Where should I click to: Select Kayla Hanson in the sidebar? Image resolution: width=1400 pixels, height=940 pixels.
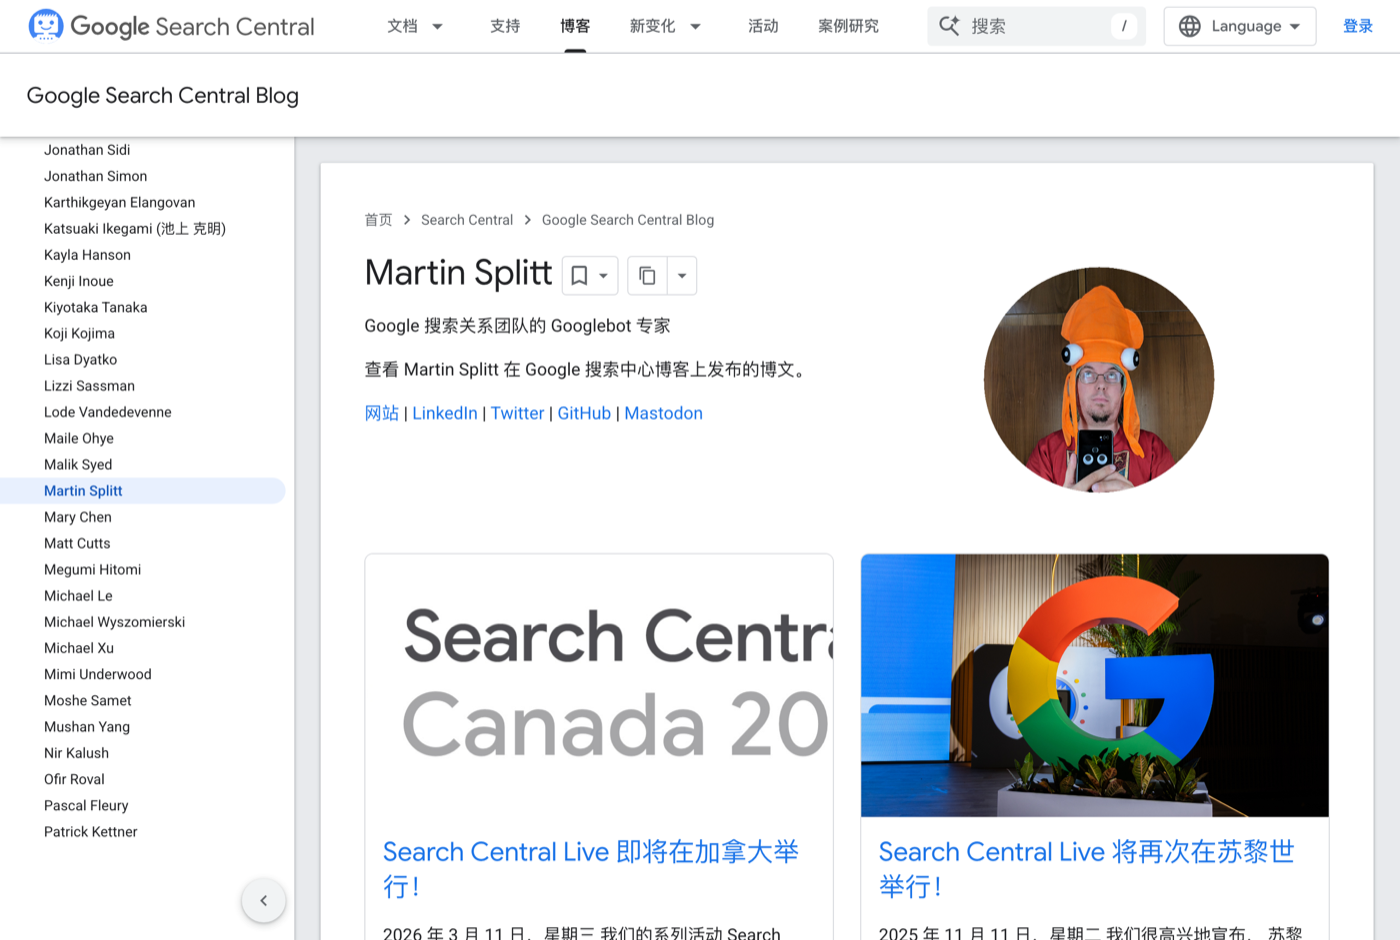coord(88,255)
